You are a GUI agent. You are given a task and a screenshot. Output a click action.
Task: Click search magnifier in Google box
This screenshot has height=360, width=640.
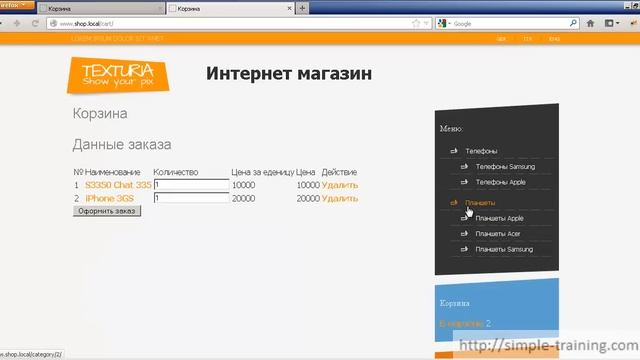click(573, 23)
